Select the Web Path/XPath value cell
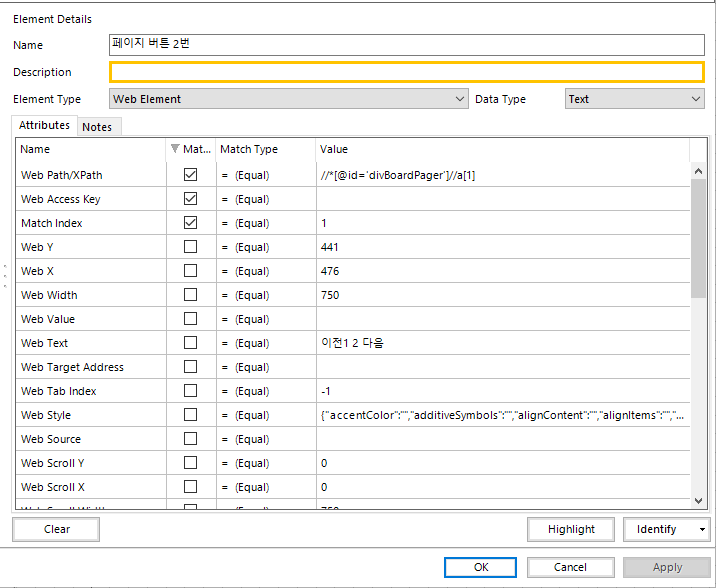This screenshot has height=588, width=716. (x=500, y=175)
